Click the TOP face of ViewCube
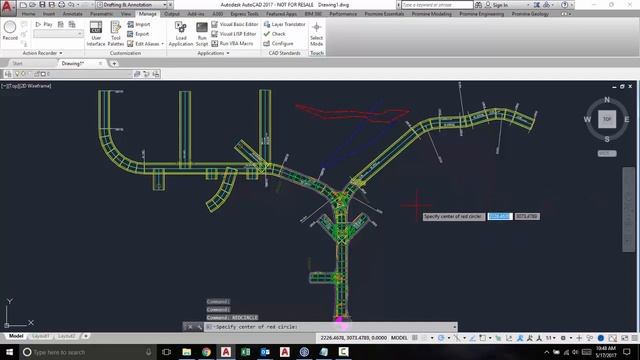This screenshot has width=640, height=360. pos(607,119)
